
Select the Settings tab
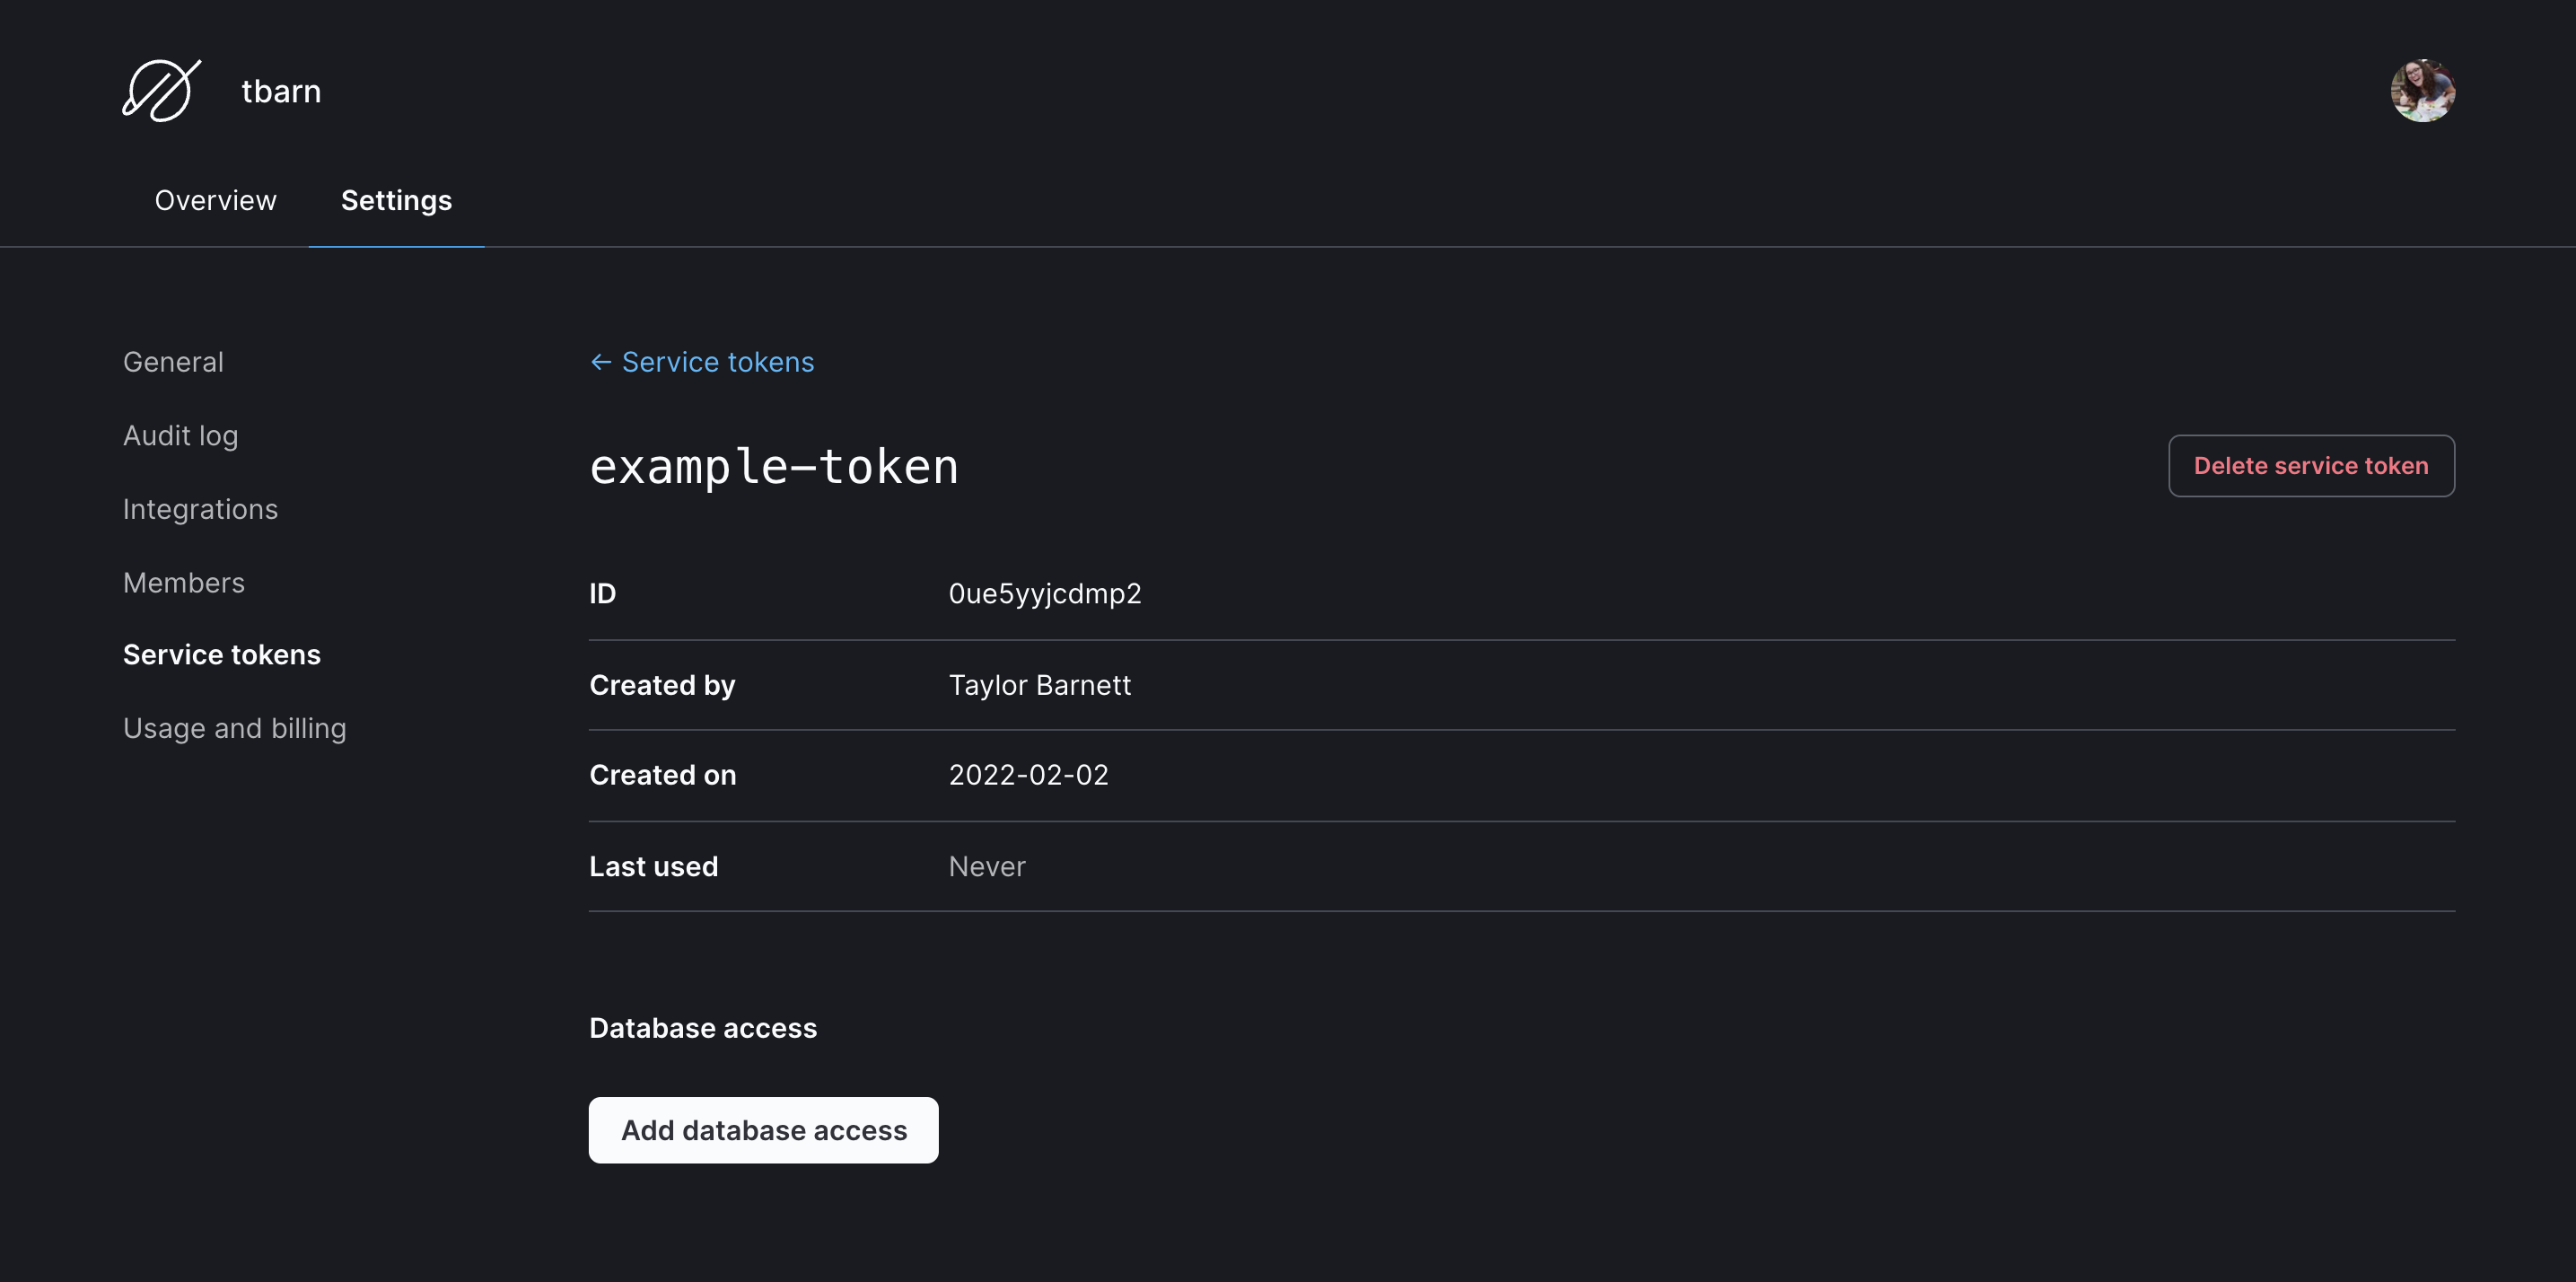pos(396,199)
